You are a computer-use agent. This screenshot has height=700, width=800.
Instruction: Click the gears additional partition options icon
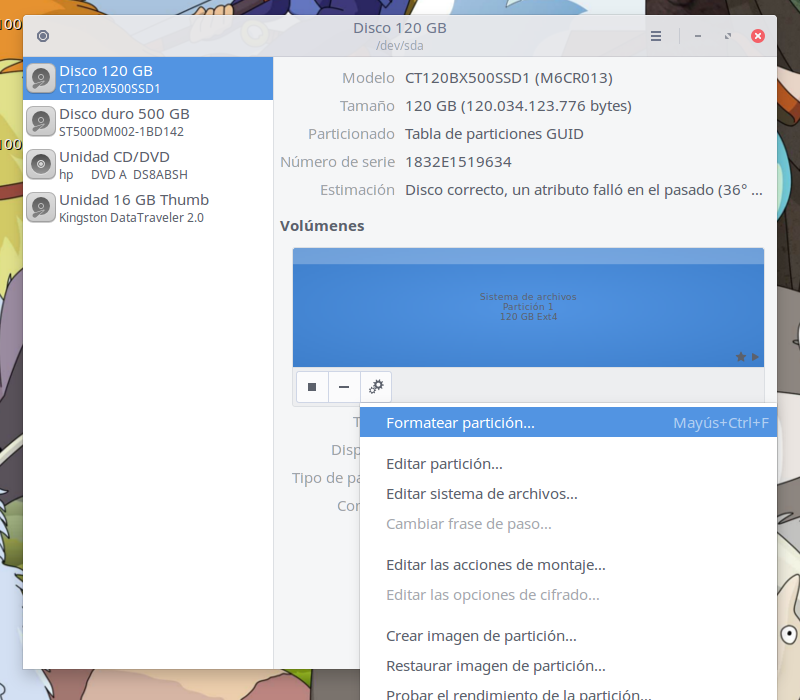tap(376, 387)
